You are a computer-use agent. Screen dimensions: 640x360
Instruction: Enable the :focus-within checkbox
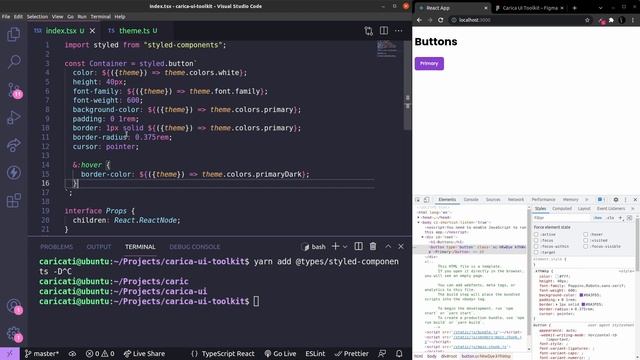click(x=536, y=247)
